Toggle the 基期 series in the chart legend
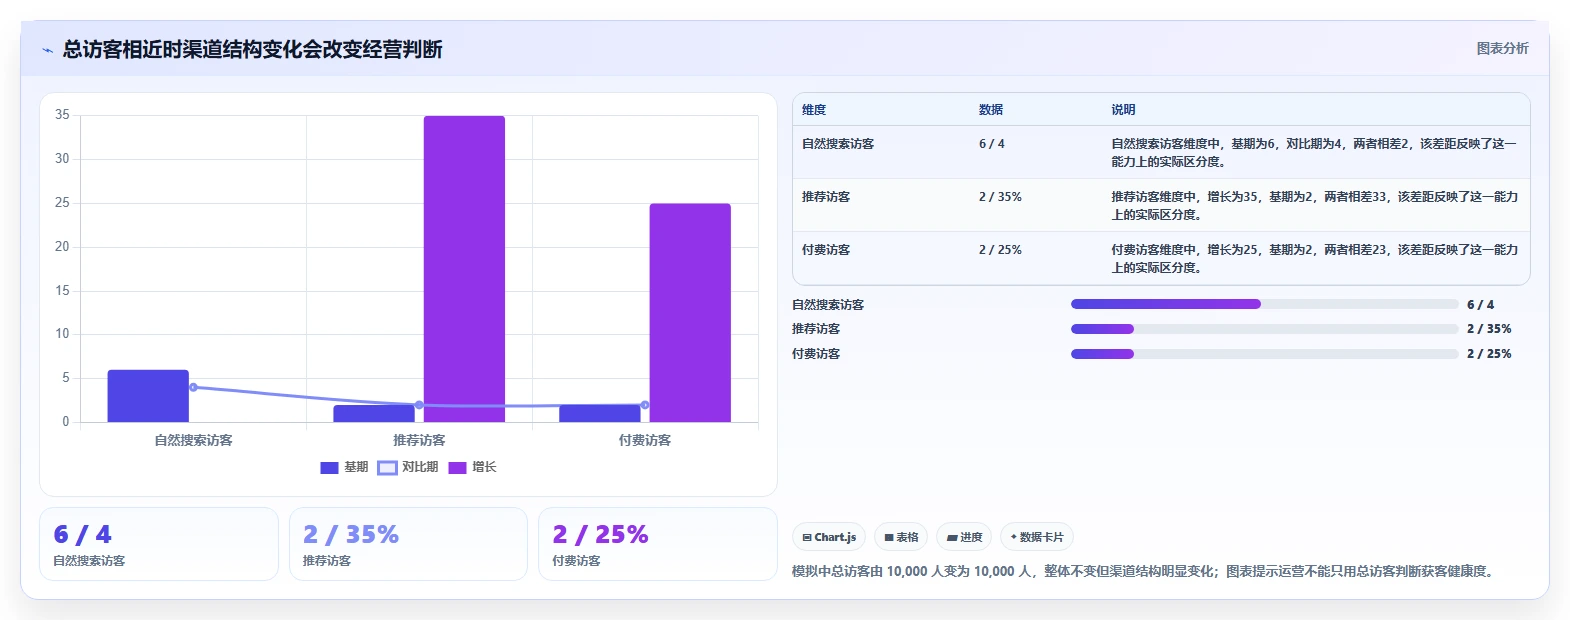Screen dimensions: 1570x620 pos(344,467)
